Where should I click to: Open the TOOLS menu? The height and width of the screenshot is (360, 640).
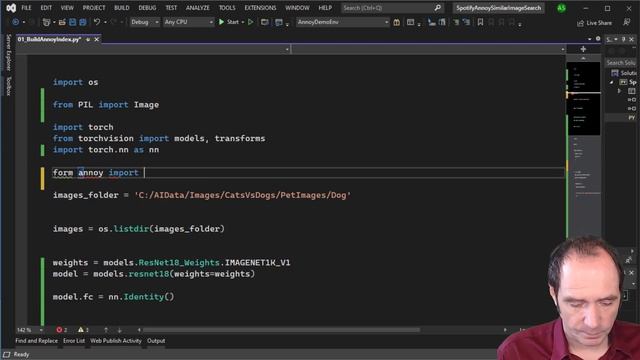[227, 8]
